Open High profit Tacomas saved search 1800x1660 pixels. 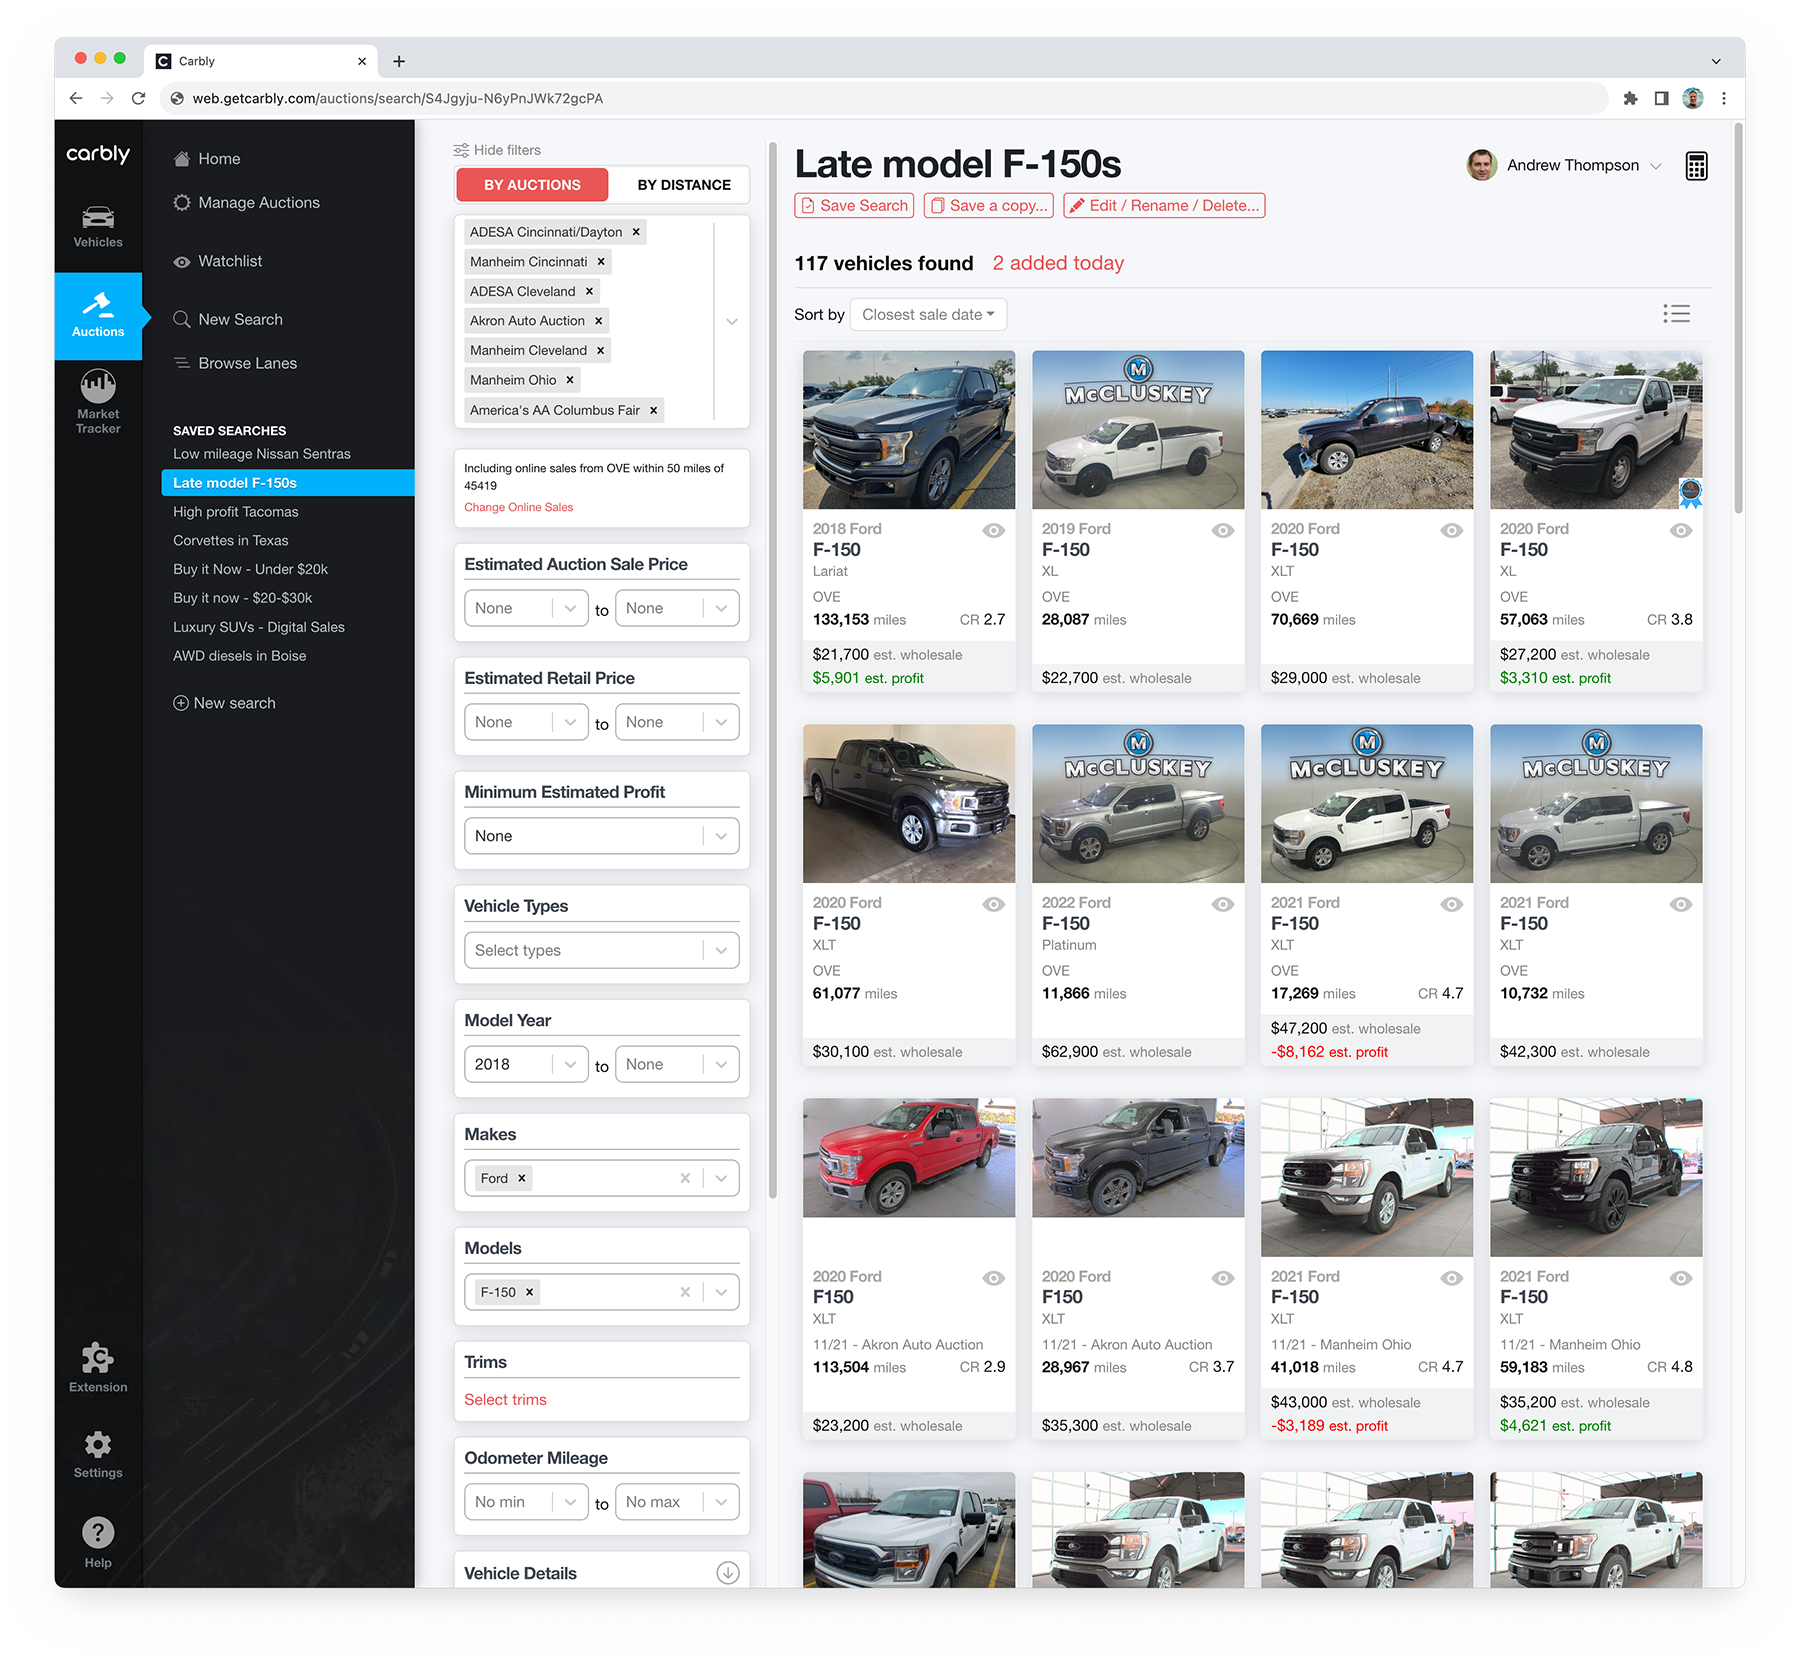click(236, 511)
